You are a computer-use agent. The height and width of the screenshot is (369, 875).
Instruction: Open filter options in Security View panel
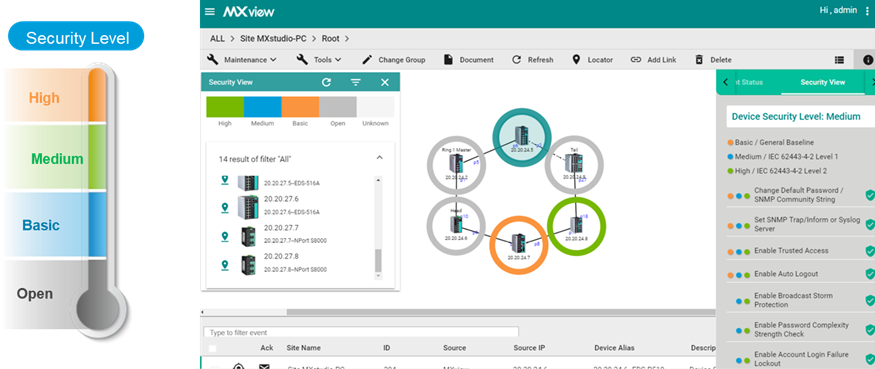[355, 82]
